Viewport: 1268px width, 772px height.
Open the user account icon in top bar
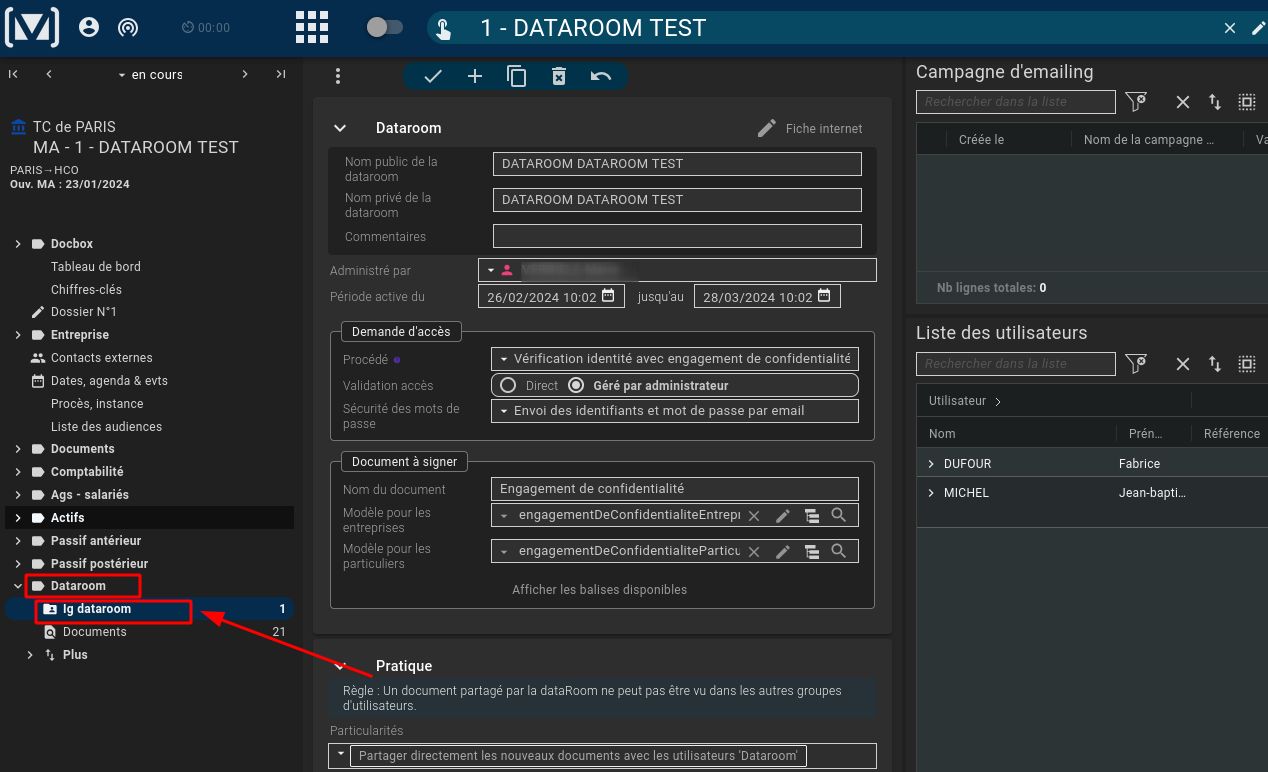click(89, 27)
